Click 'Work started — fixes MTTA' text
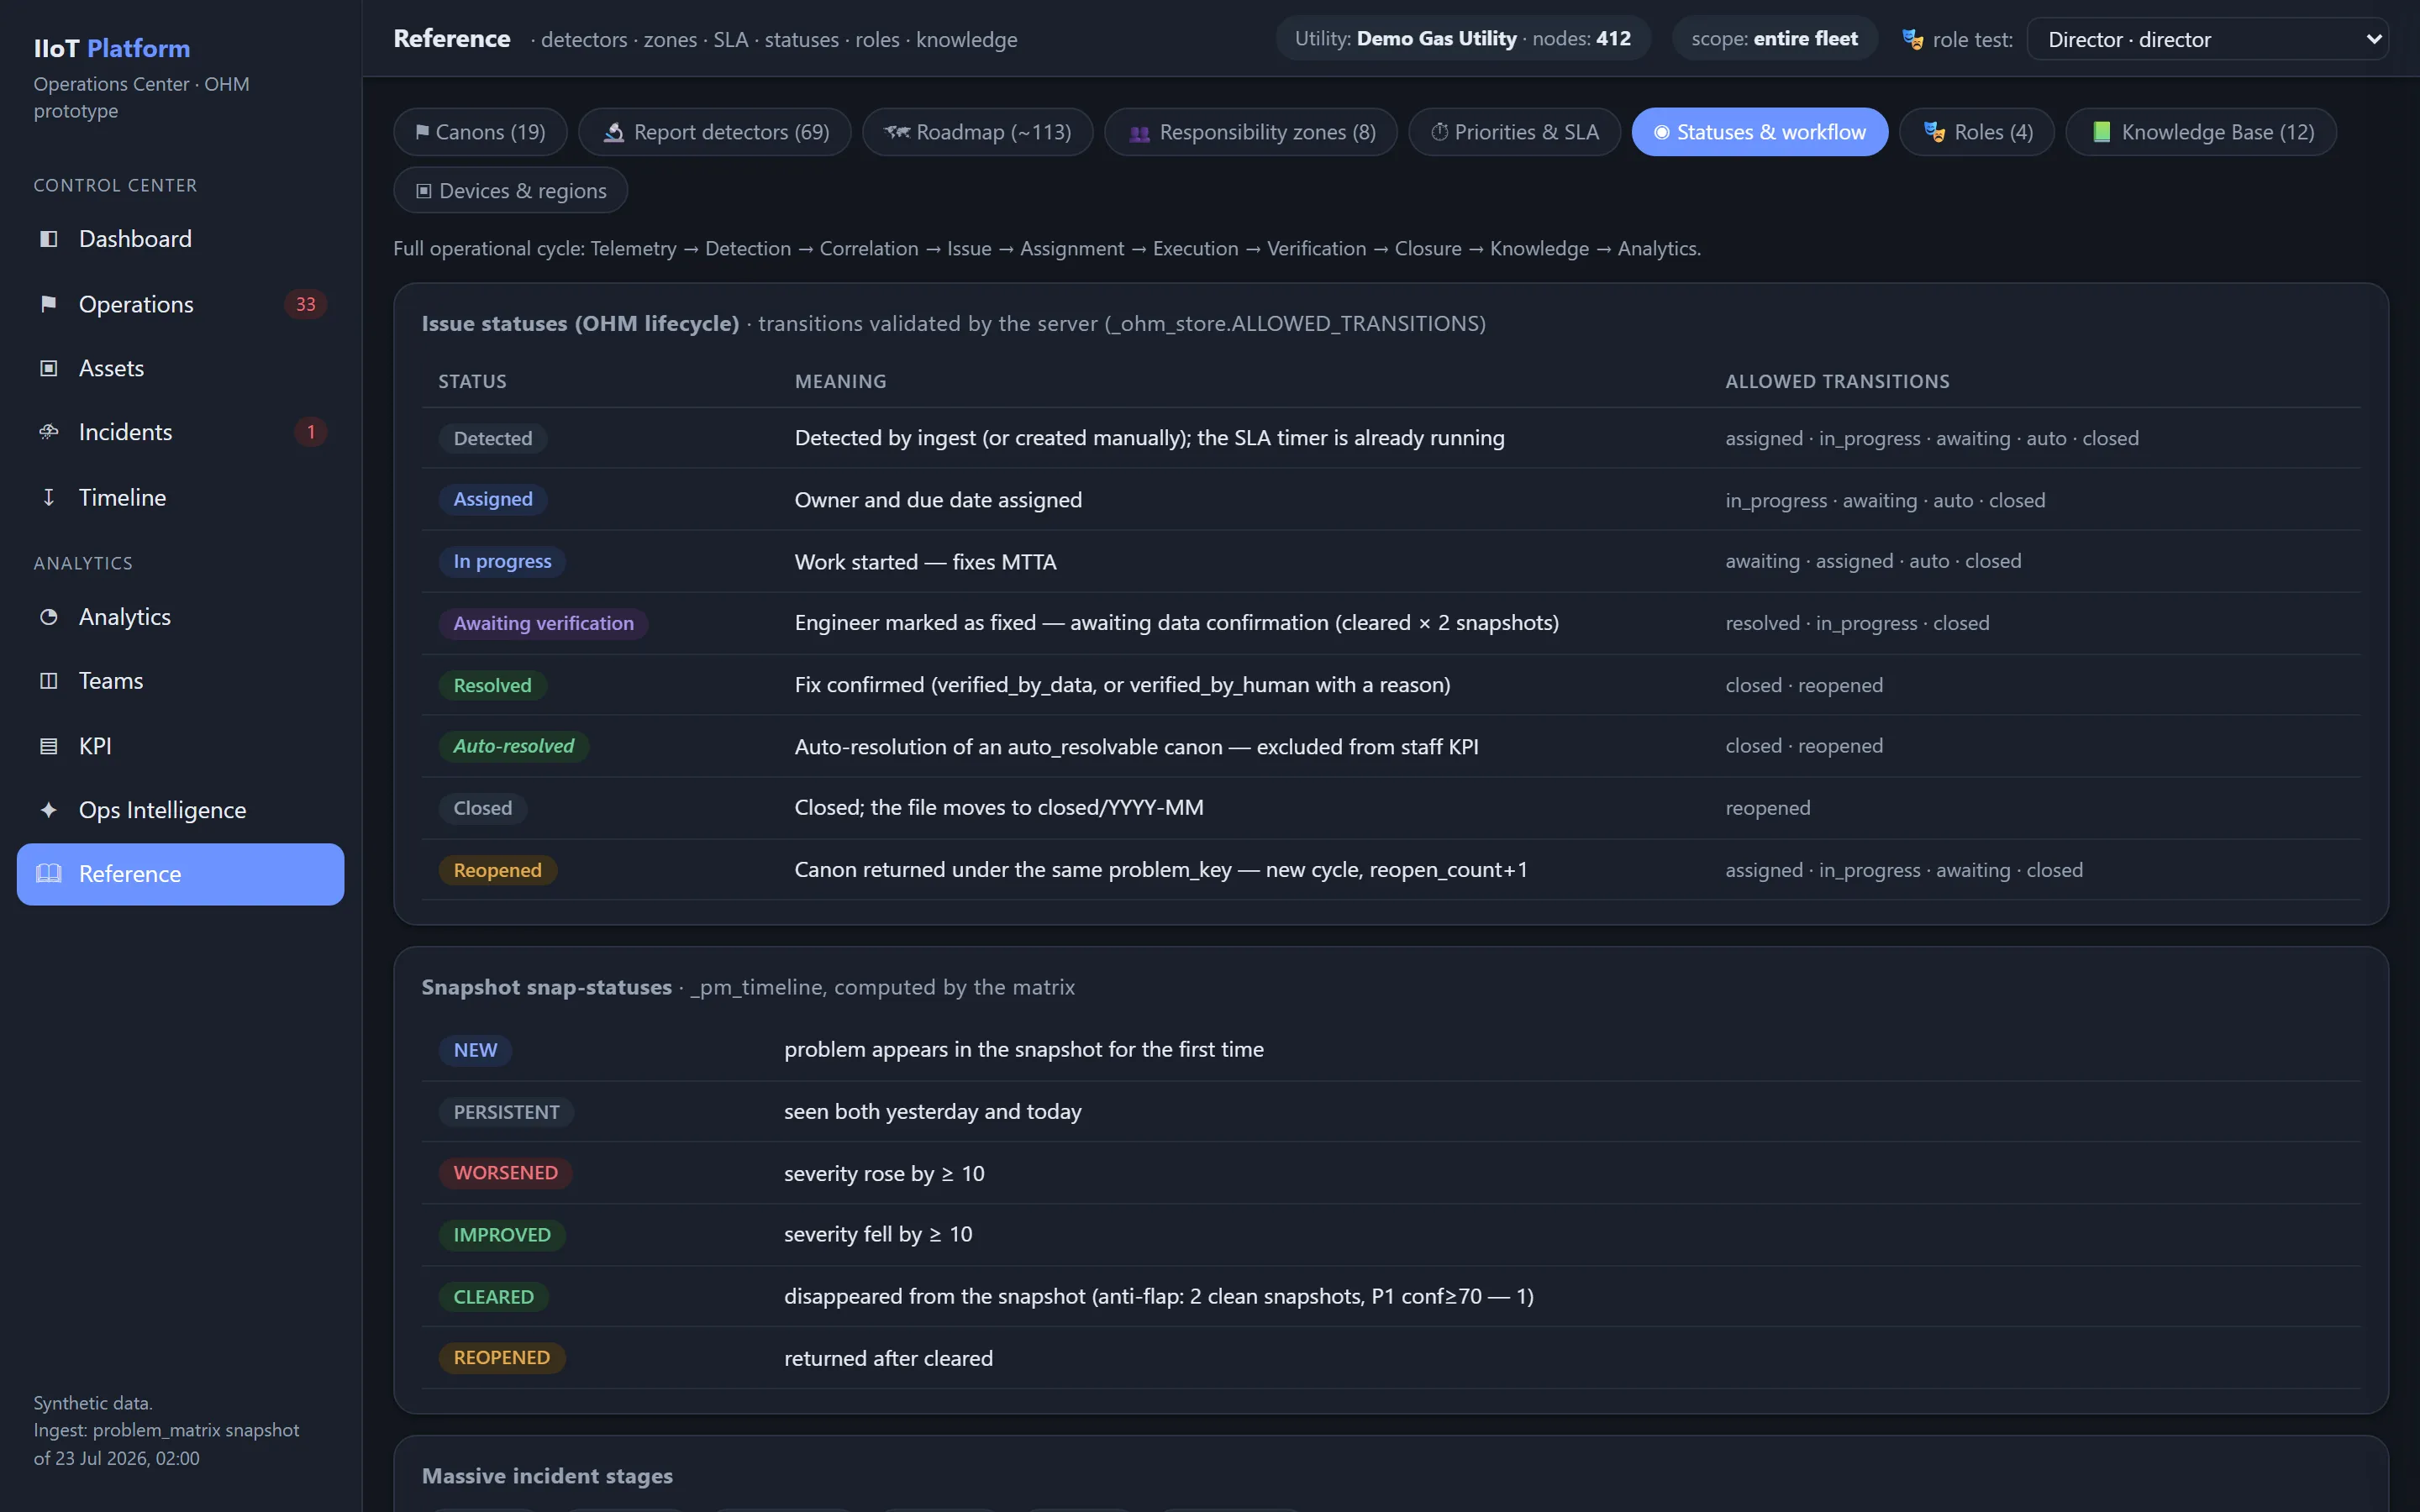 click(925, 562)
